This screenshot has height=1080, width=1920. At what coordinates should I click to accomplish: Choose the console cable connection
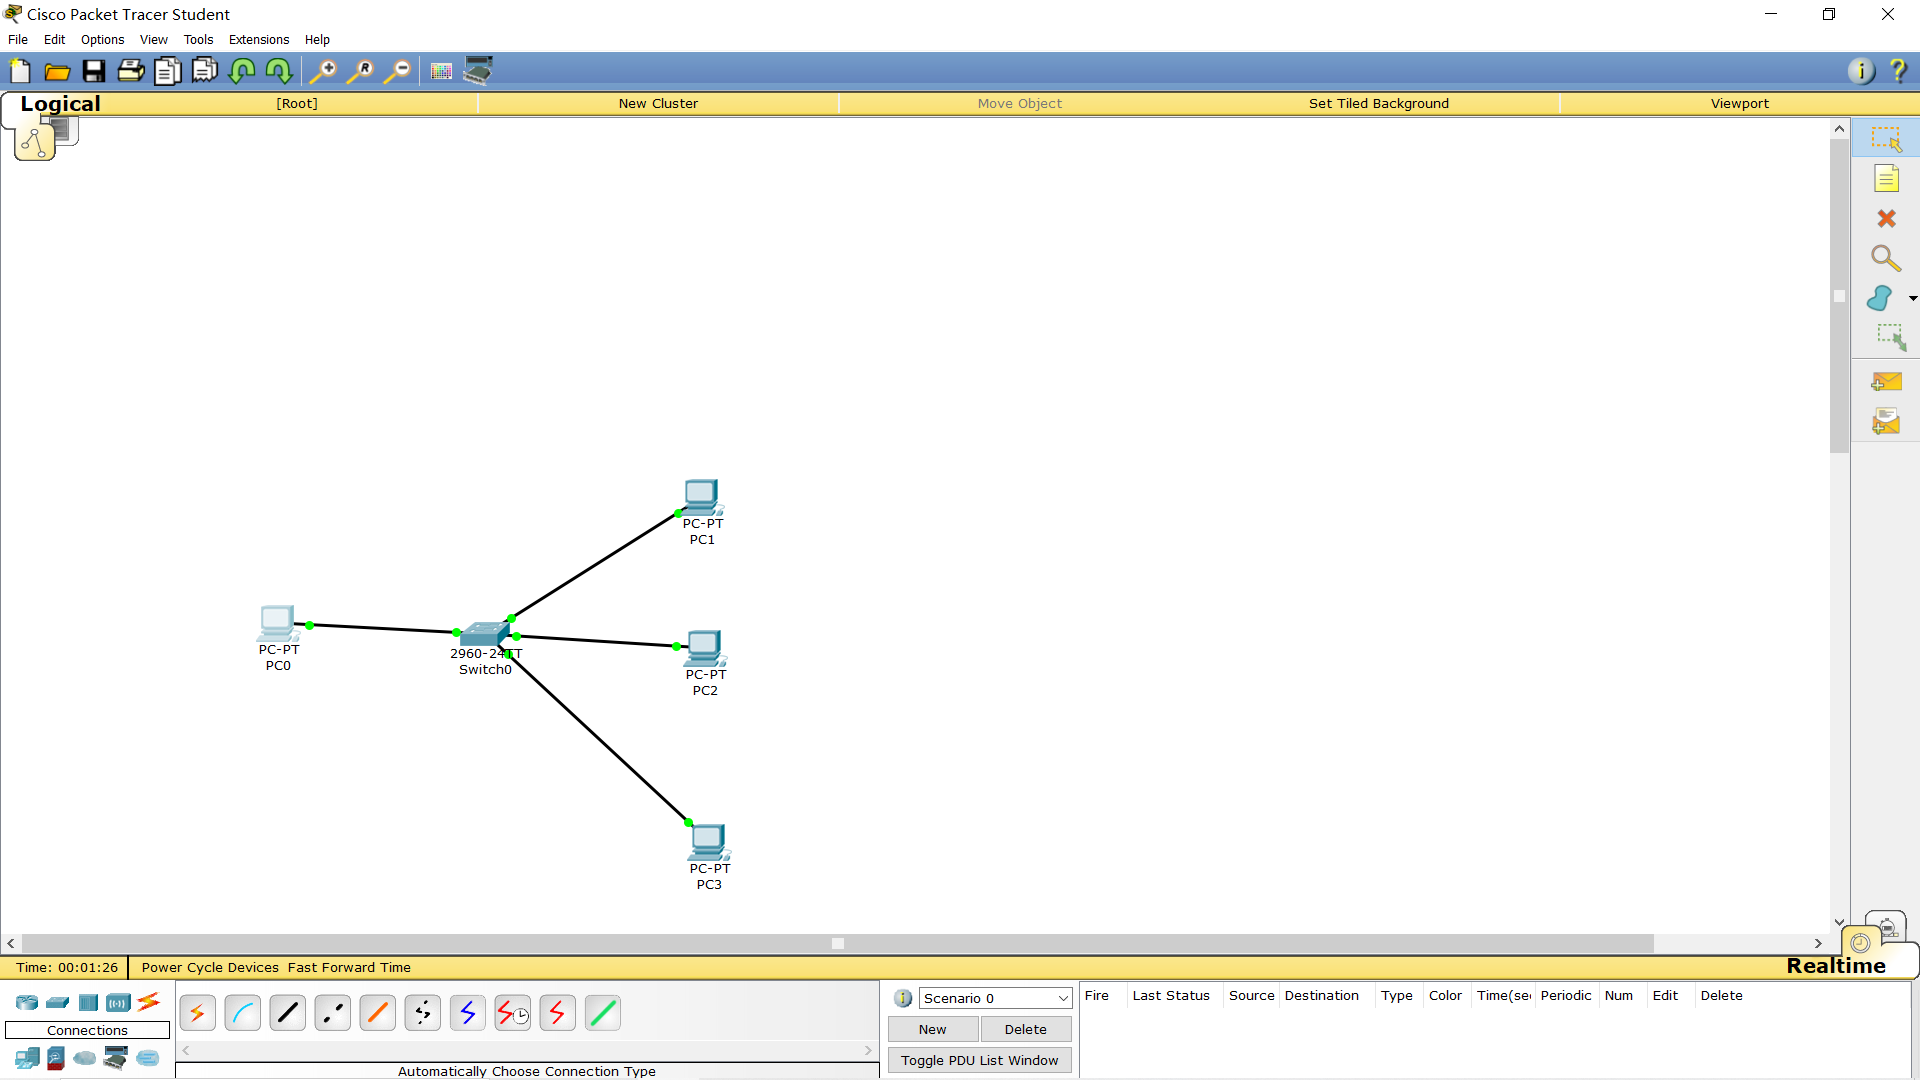(x=243, y=1013)
